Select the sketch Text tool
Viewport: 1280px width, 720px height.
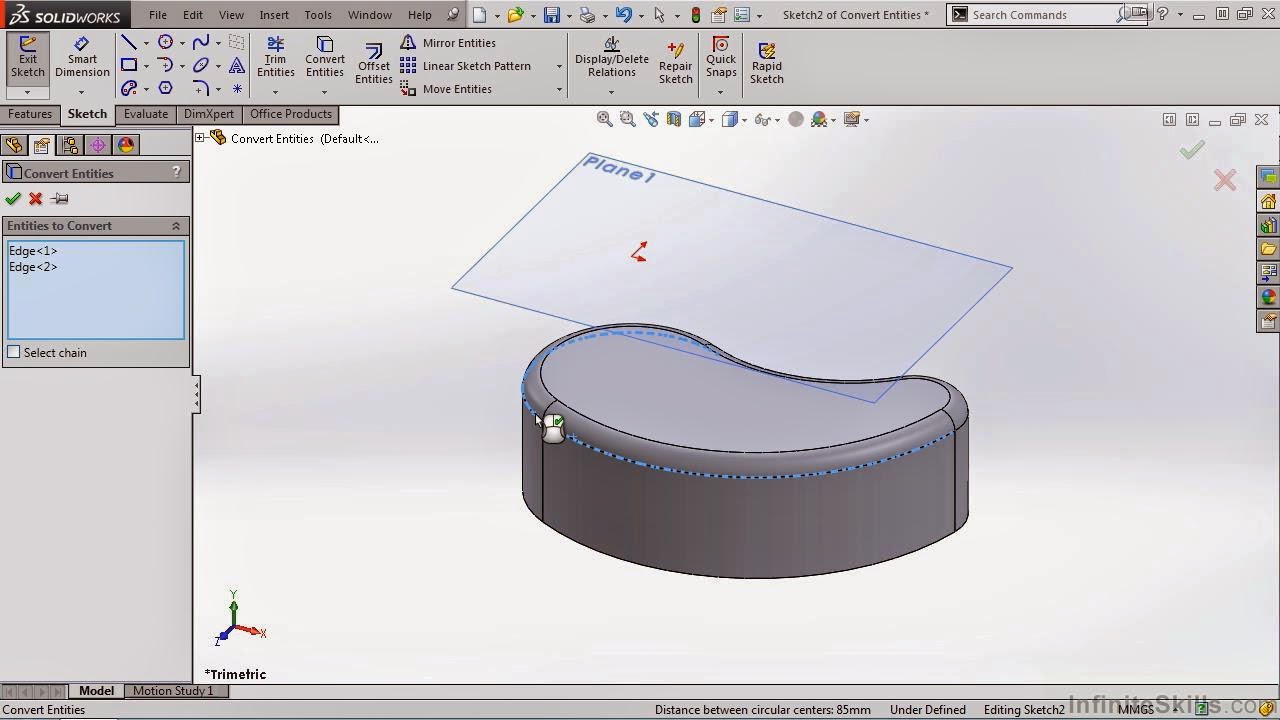(x=237, y=65)
